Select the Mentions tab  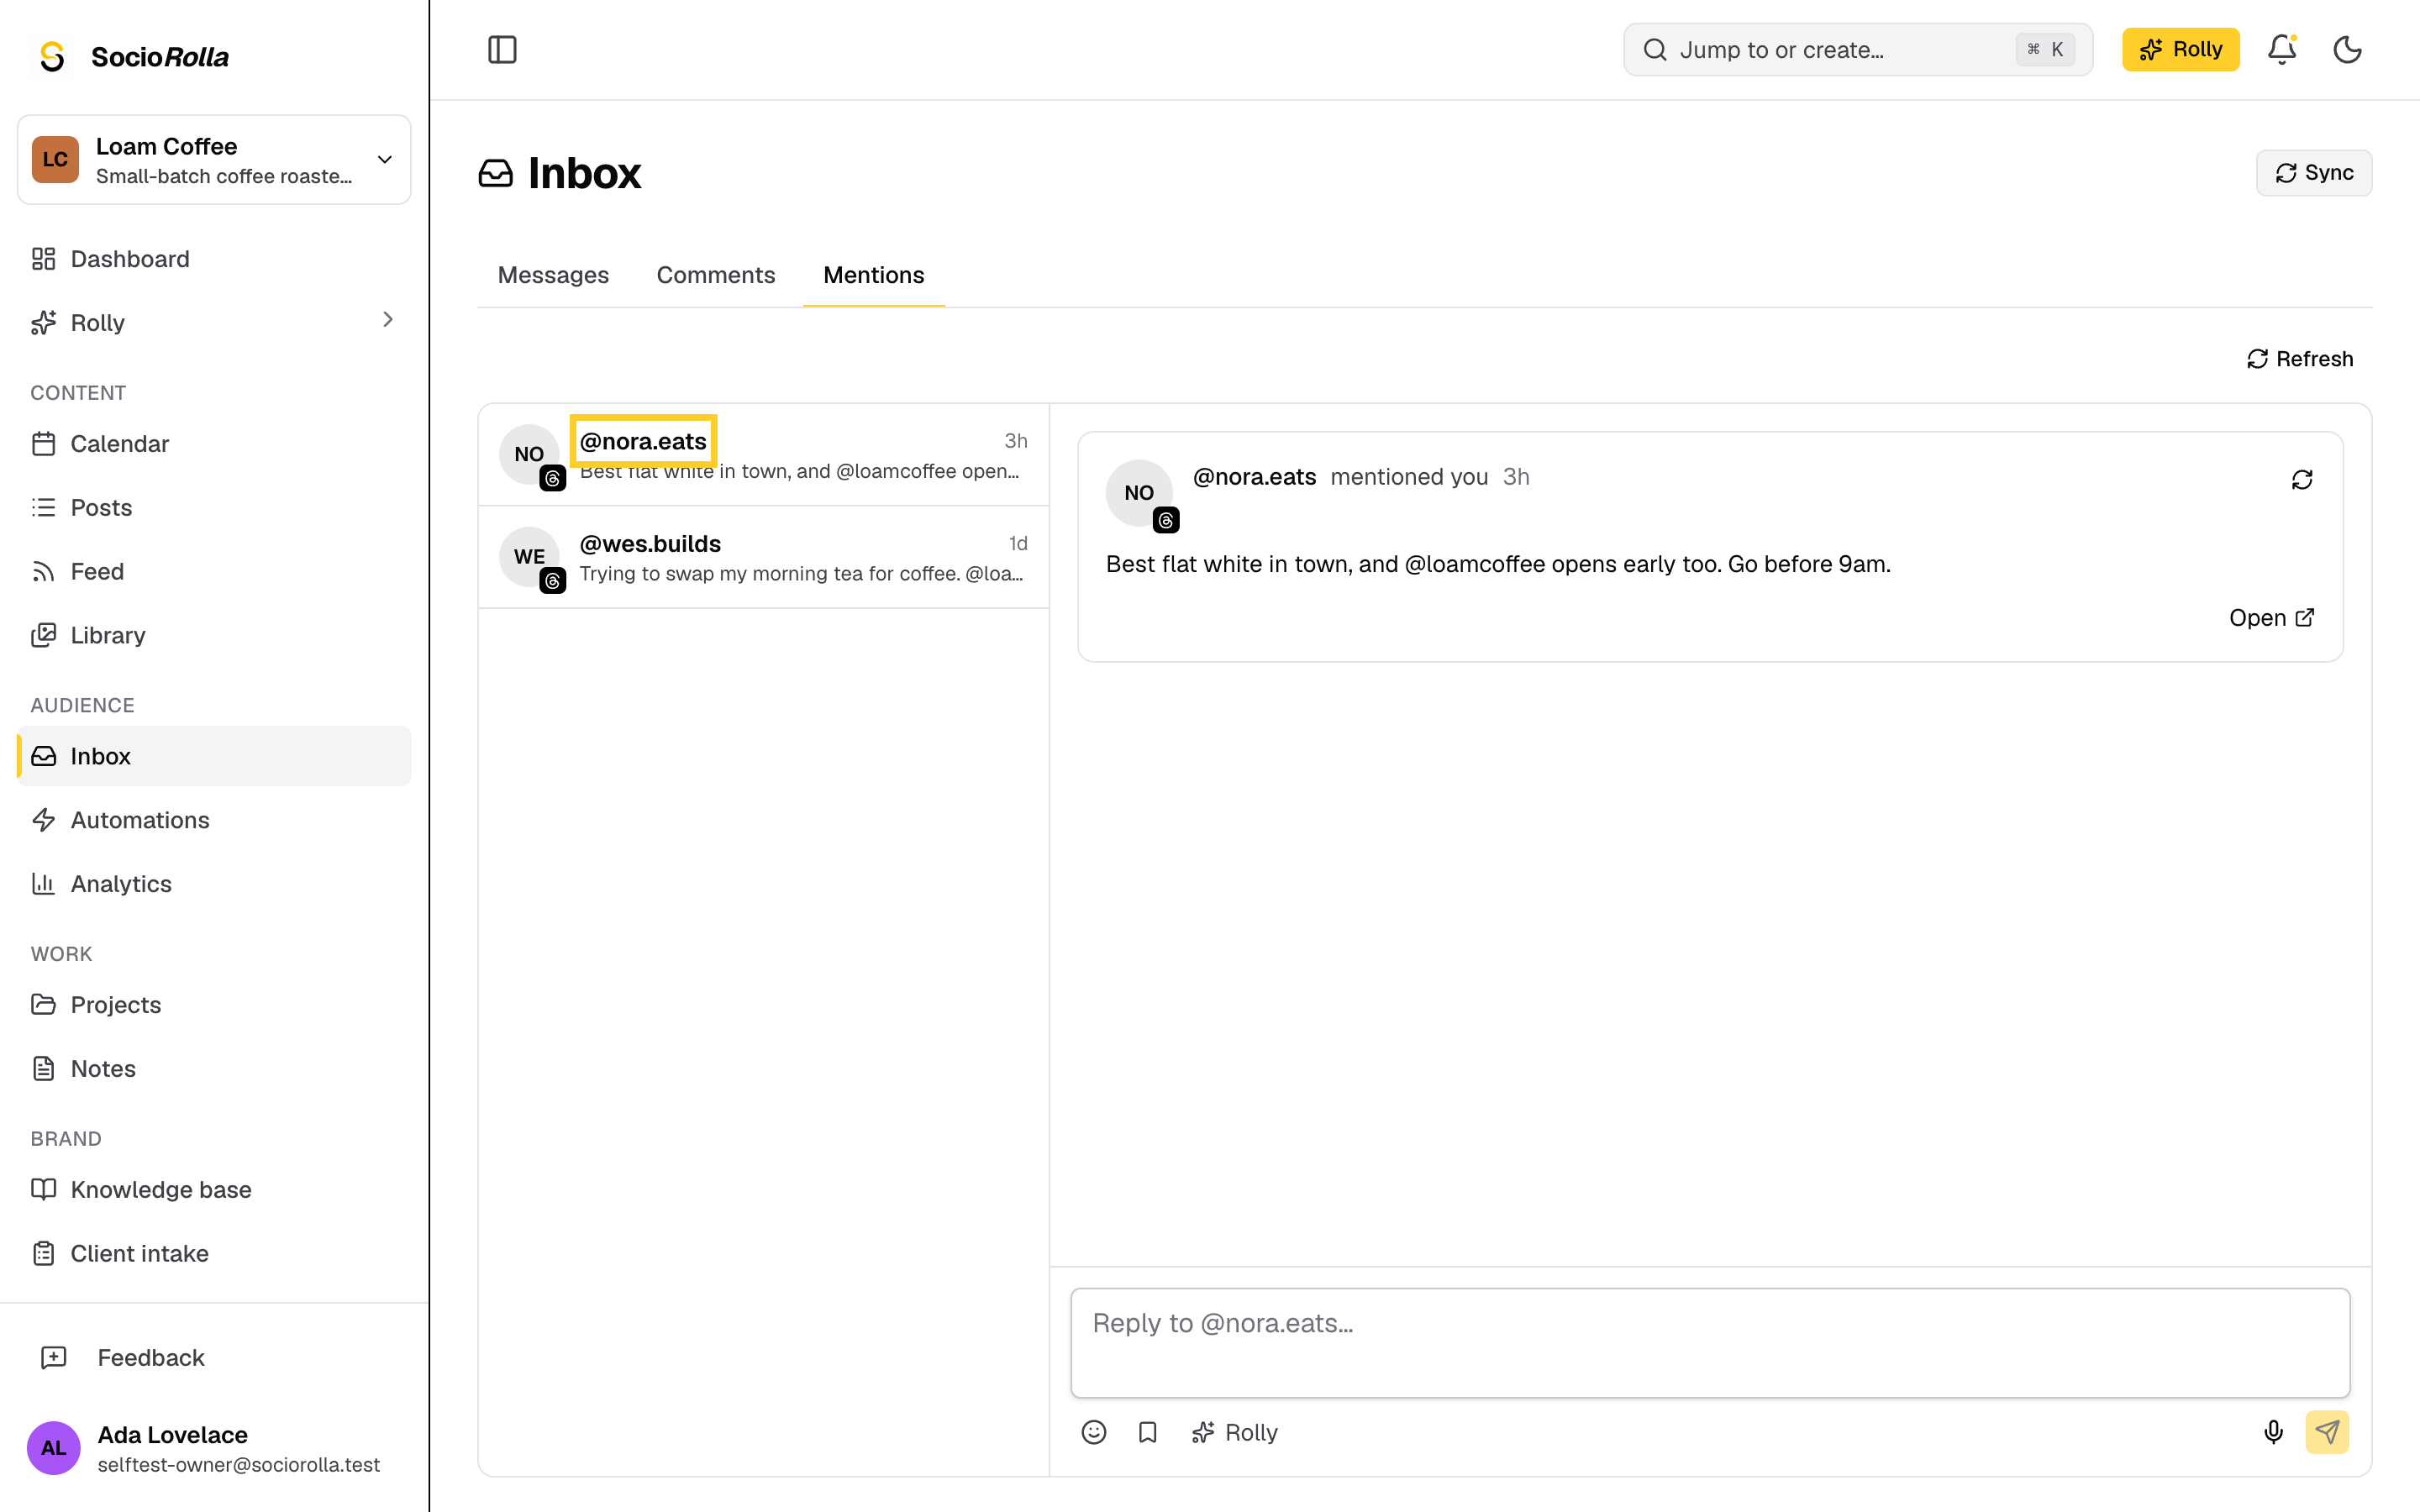pyautogui.click(x=874, y=275)
